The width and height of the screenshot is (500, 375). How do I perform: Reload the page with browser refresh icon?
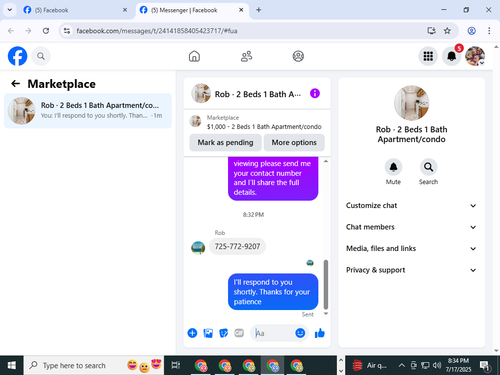(46, 31)
